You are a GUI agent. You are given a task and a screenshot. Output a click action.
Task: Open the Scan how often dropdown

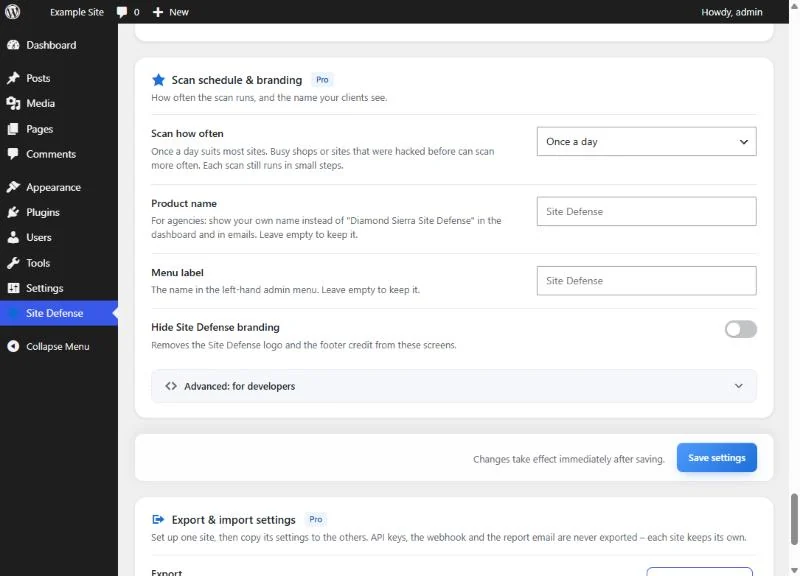646,141
